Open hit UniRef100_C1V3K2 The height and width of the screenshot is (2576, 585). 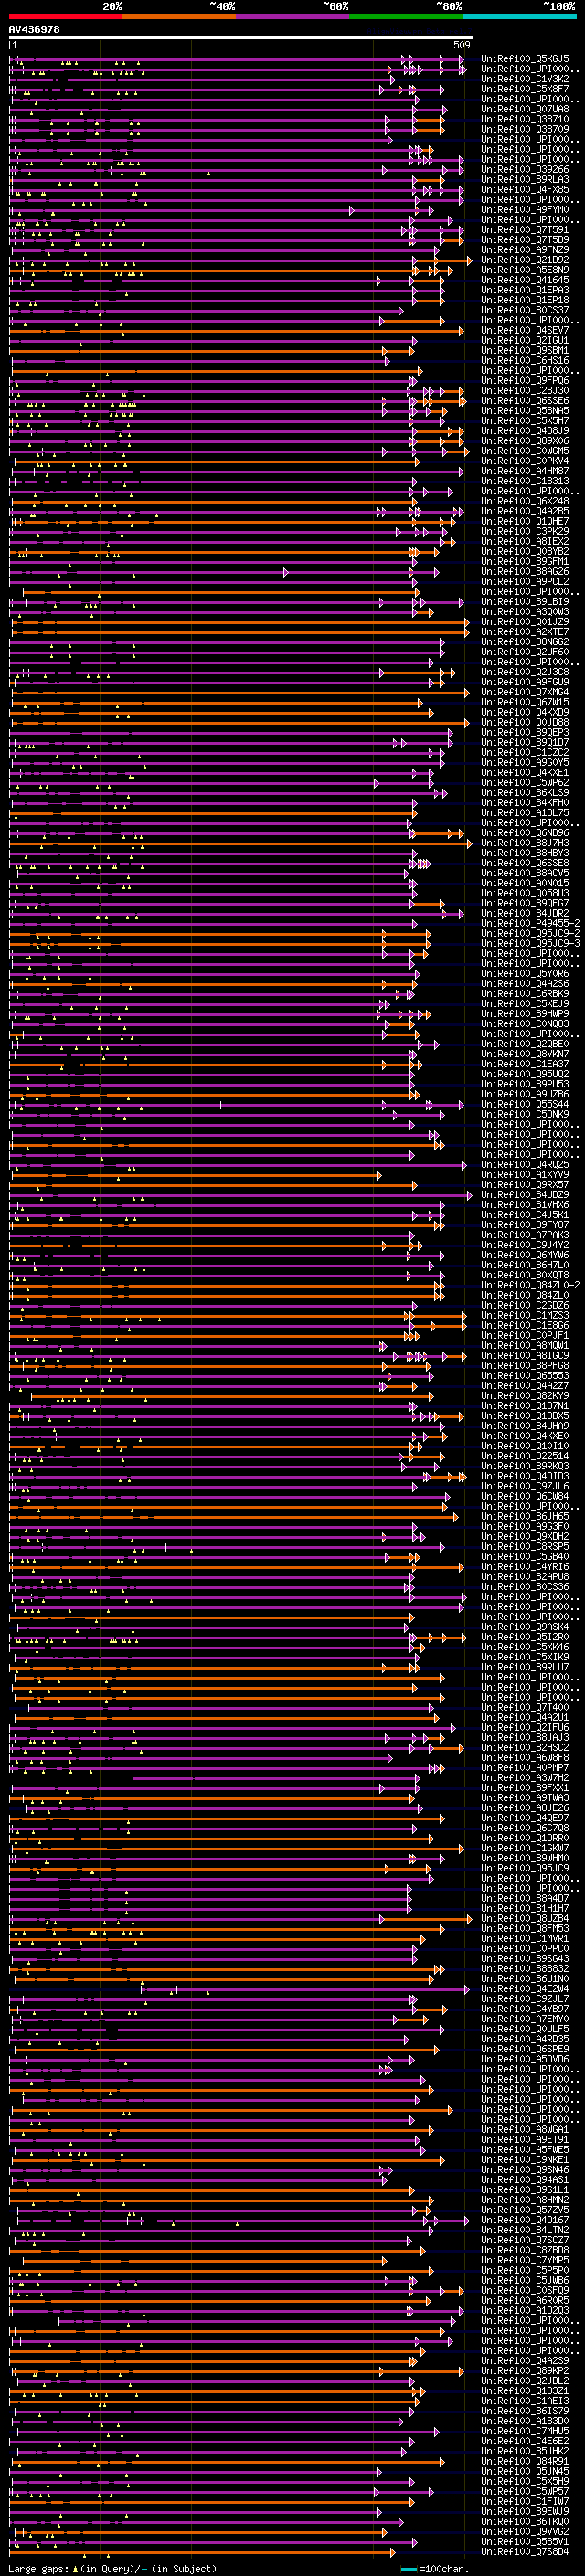pyautogui.click(x=525, y=79)
